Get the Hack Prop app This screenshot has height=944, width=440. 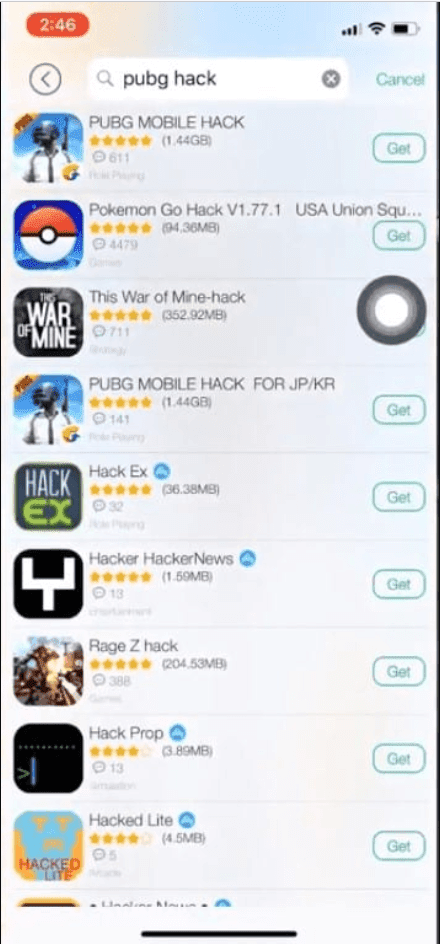[399, 759]
